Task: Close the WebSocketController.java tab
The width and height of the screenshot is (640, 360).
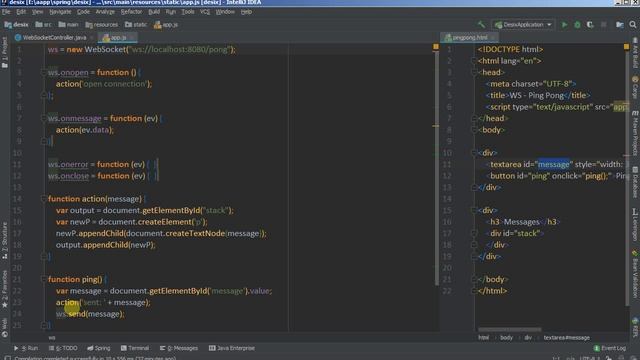Action: [91, 38]
